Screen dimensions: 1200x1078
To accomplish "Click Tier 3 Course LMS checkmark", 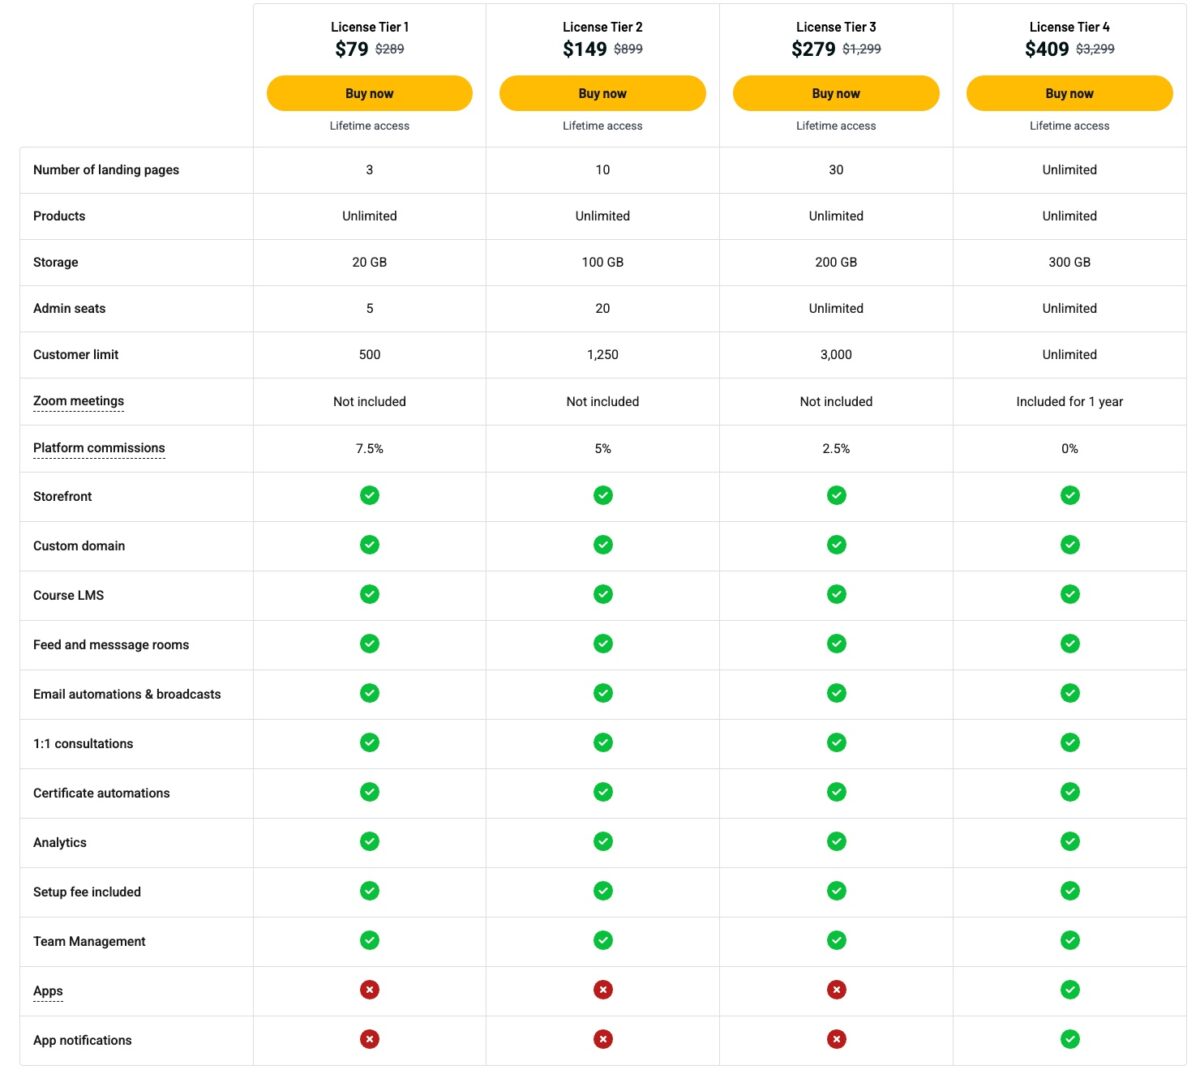I will click(837, 594).
